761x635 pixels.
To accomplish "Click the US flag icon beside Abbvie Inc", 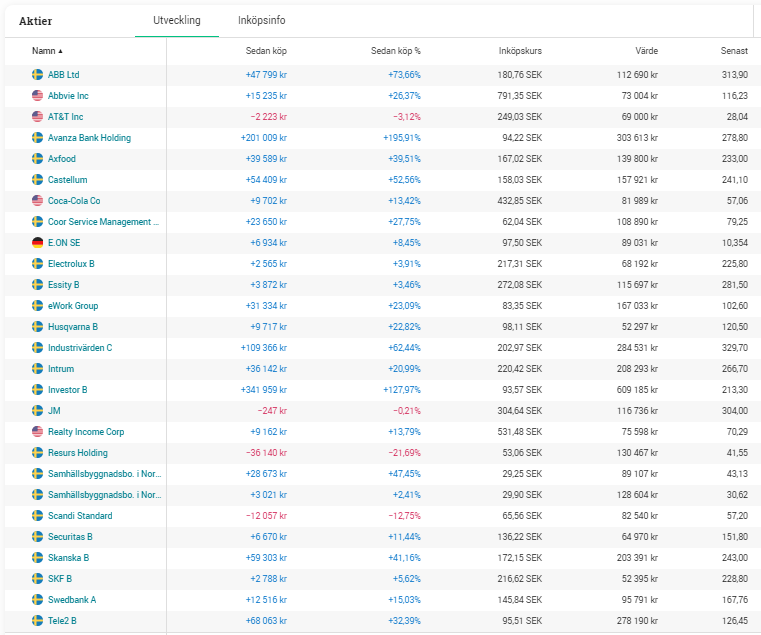I will [37, 96].
